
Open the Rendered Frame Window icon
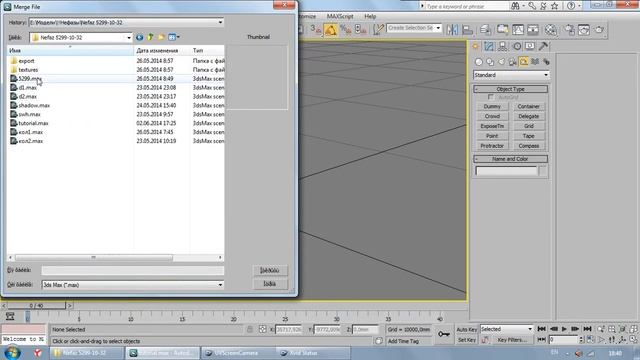click(584, 29)
